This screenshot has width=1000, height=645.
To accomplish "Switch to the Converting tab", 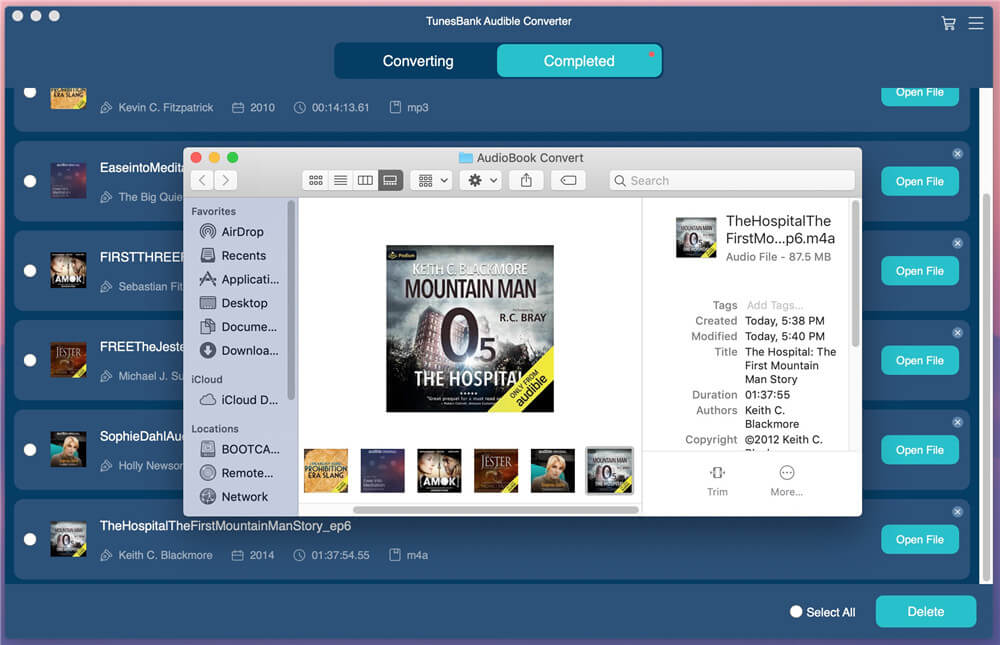I will (x=416, y=60).
